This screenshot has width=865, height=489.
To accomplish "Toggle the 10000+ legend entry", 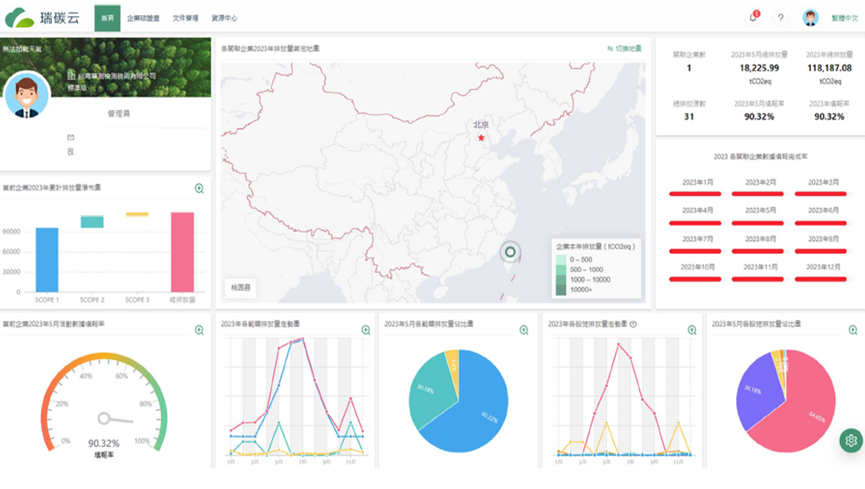I will coord(574,290).
